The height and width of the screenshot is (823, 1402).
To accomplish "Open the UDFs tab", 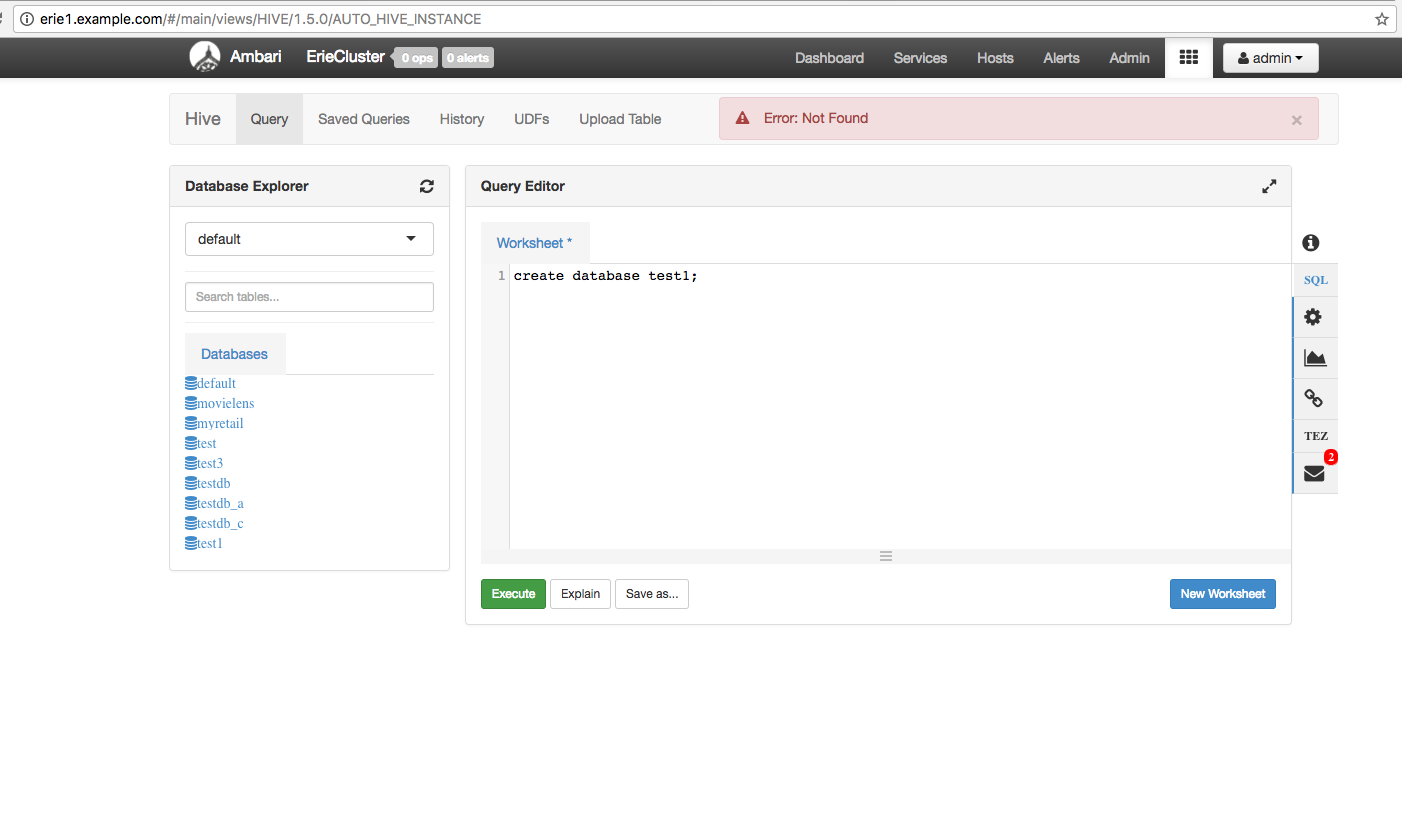I will click(532, 119).
